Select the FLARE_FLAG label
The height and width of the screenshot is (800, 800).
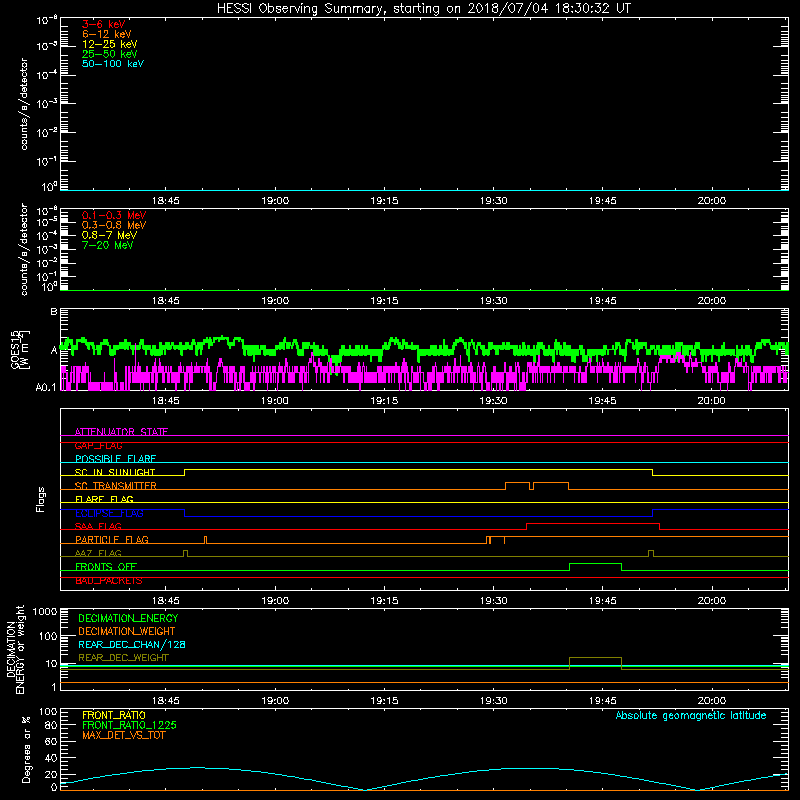coord(104,499)
